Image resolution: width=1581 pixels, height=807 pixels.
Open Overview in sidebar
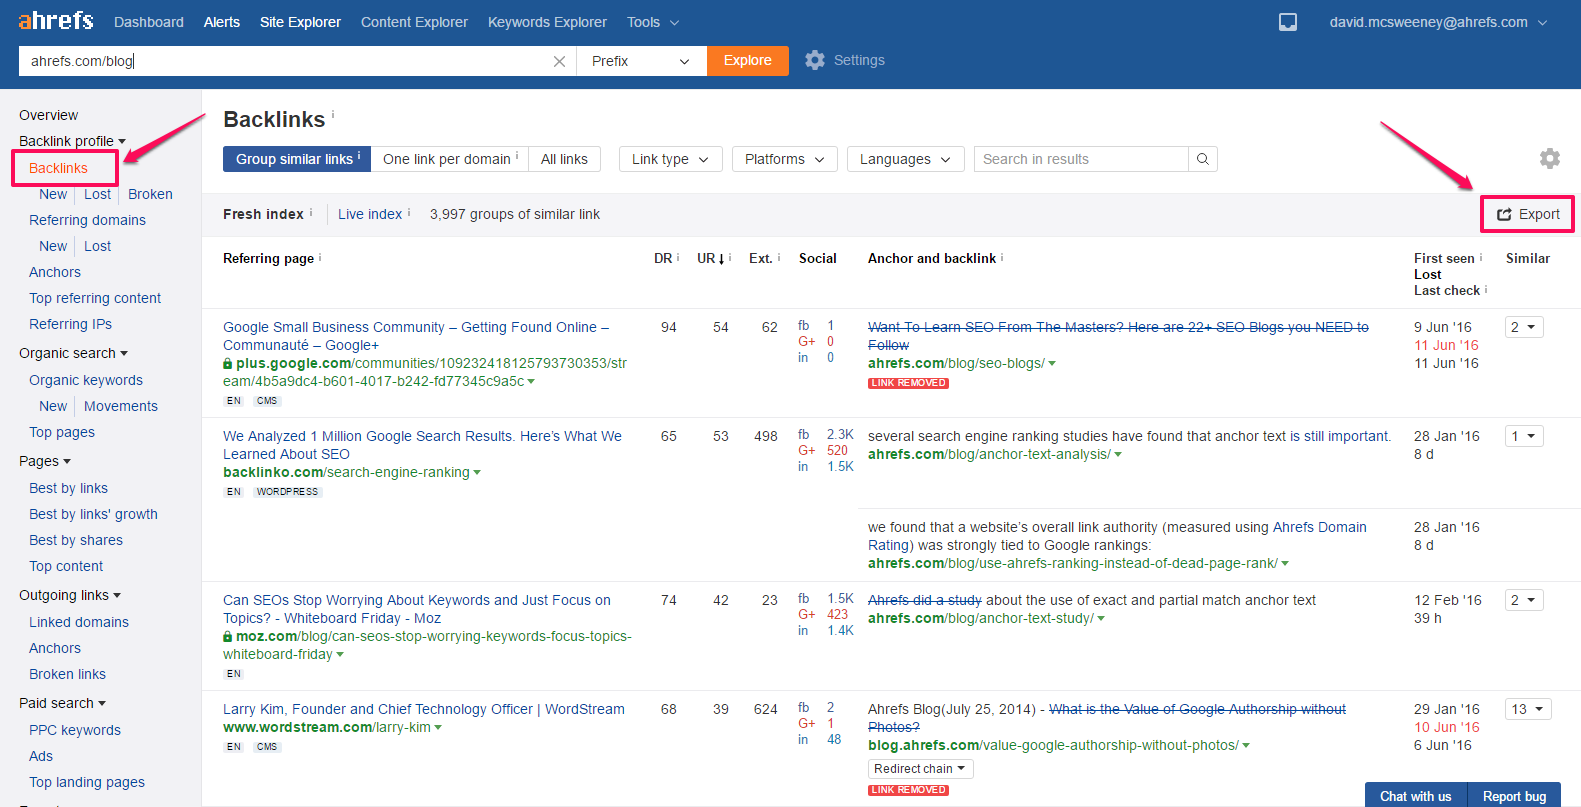[x=48, y=115]
